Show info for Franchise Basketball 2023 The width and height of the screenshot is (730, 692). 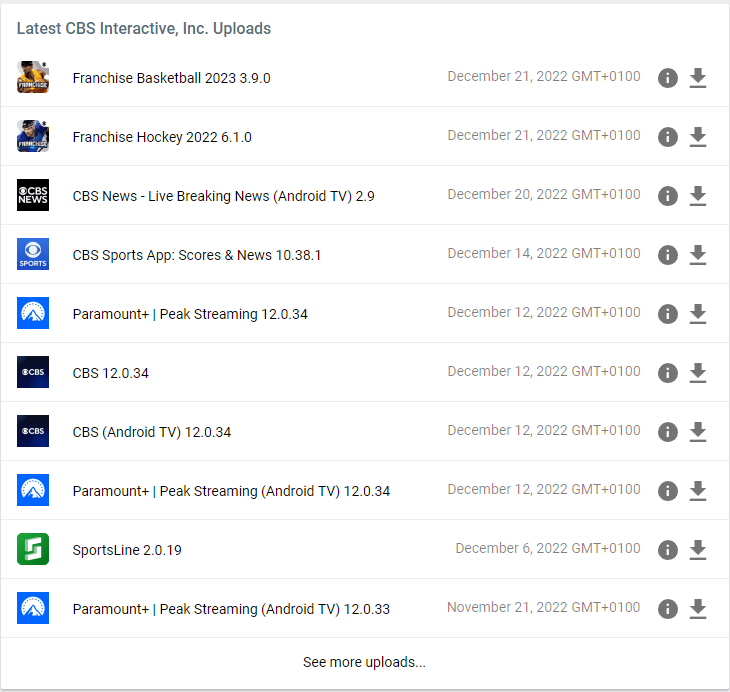[x=668, y=78]
